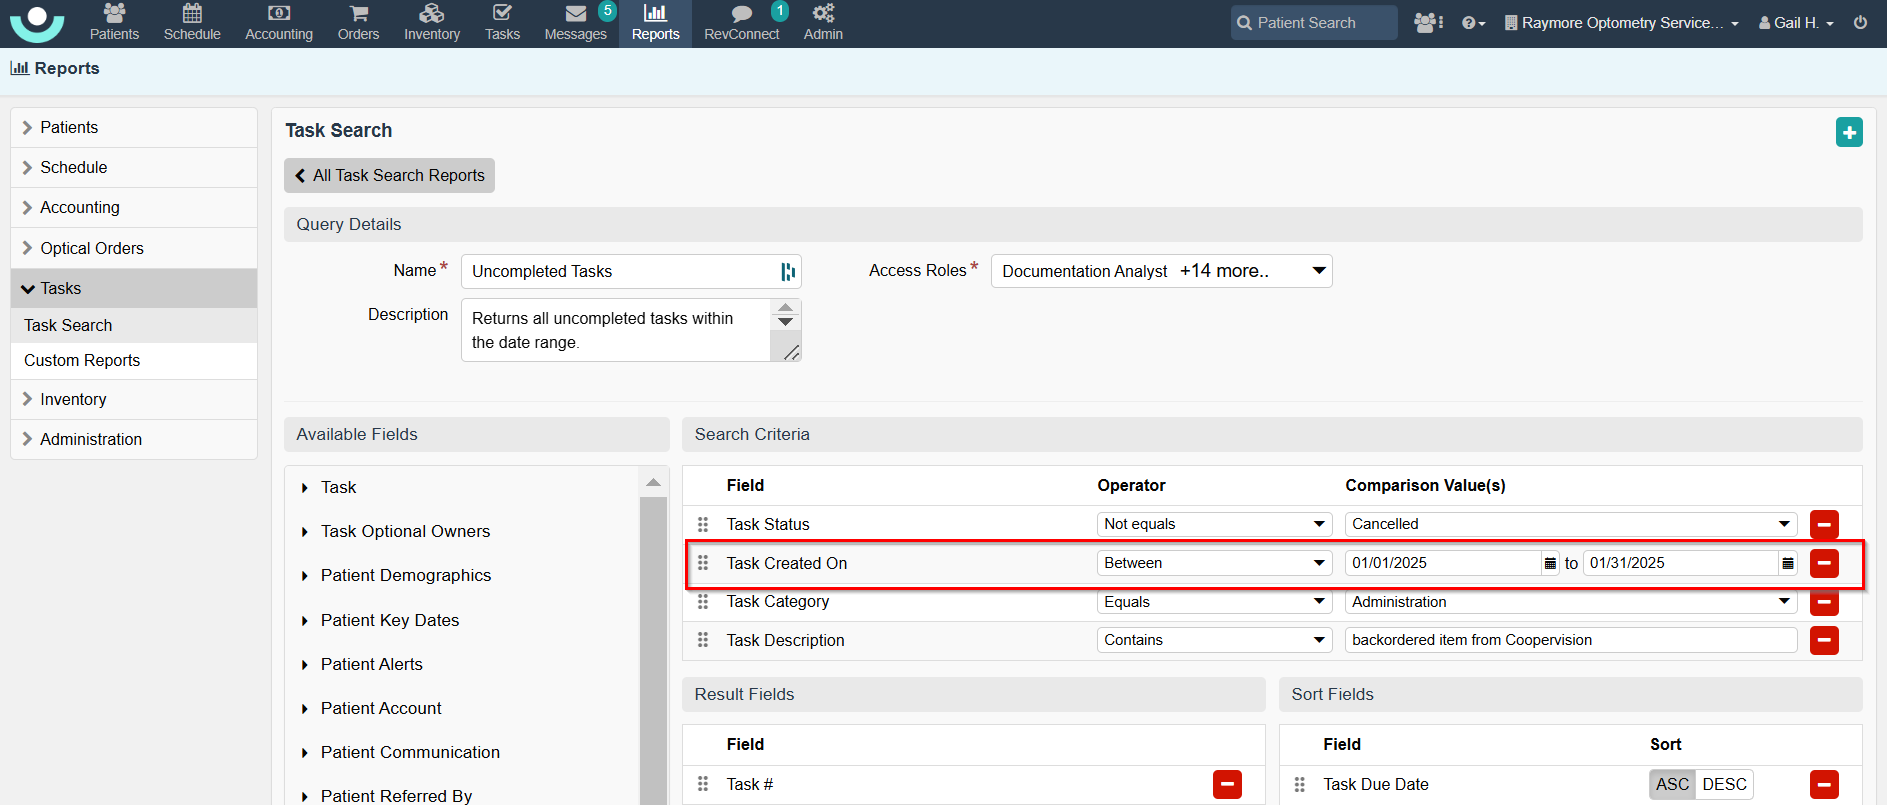This screenshot has width=1887, height=805.
Task: Set sort order to DESC
Action: (1724, 784)
